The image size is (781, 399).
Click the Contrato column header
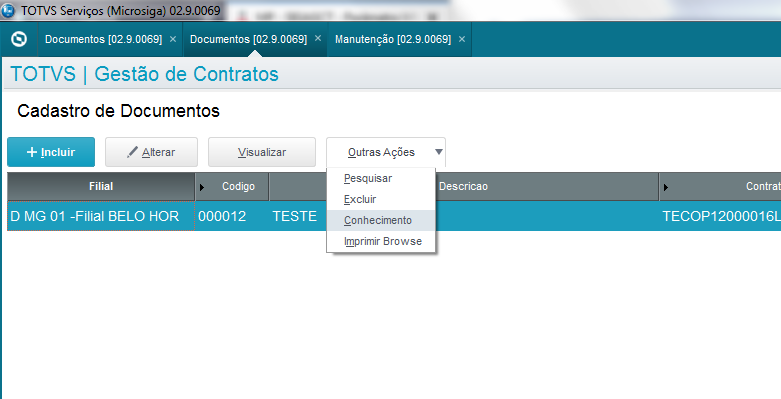coord(720,186)
